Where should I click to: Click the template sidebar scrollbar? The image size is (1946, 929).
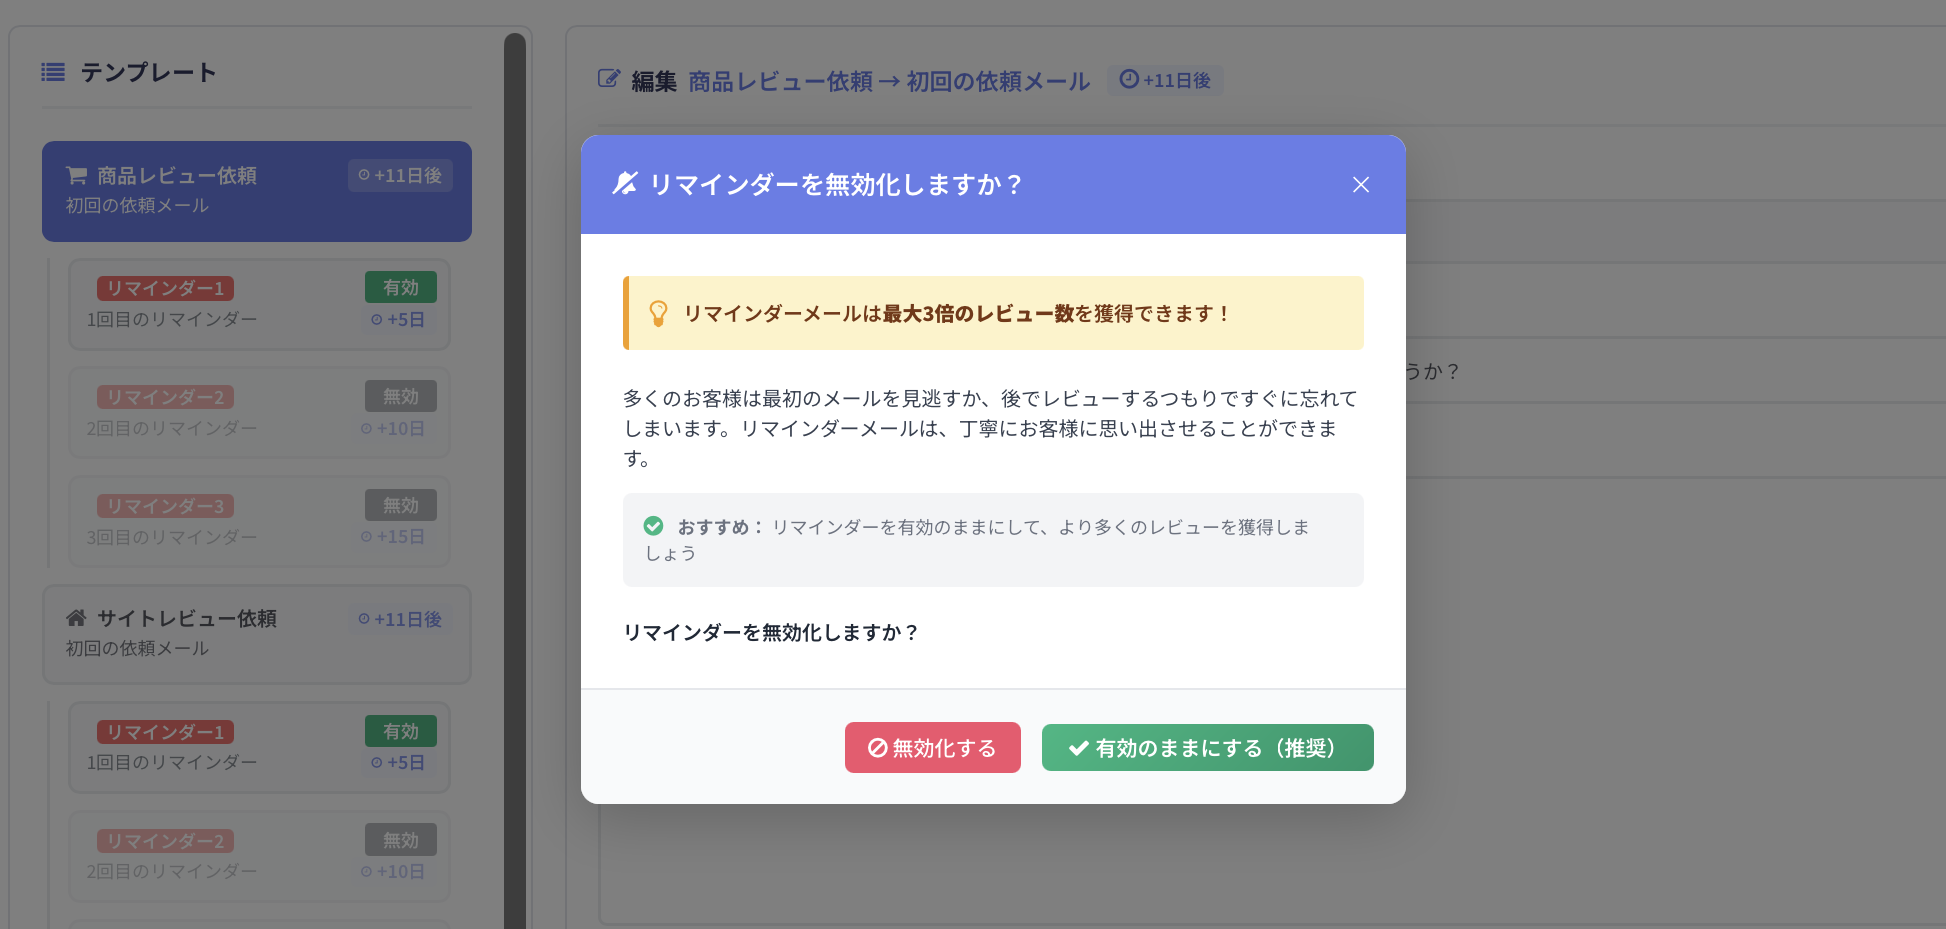[x=515, y=480]
